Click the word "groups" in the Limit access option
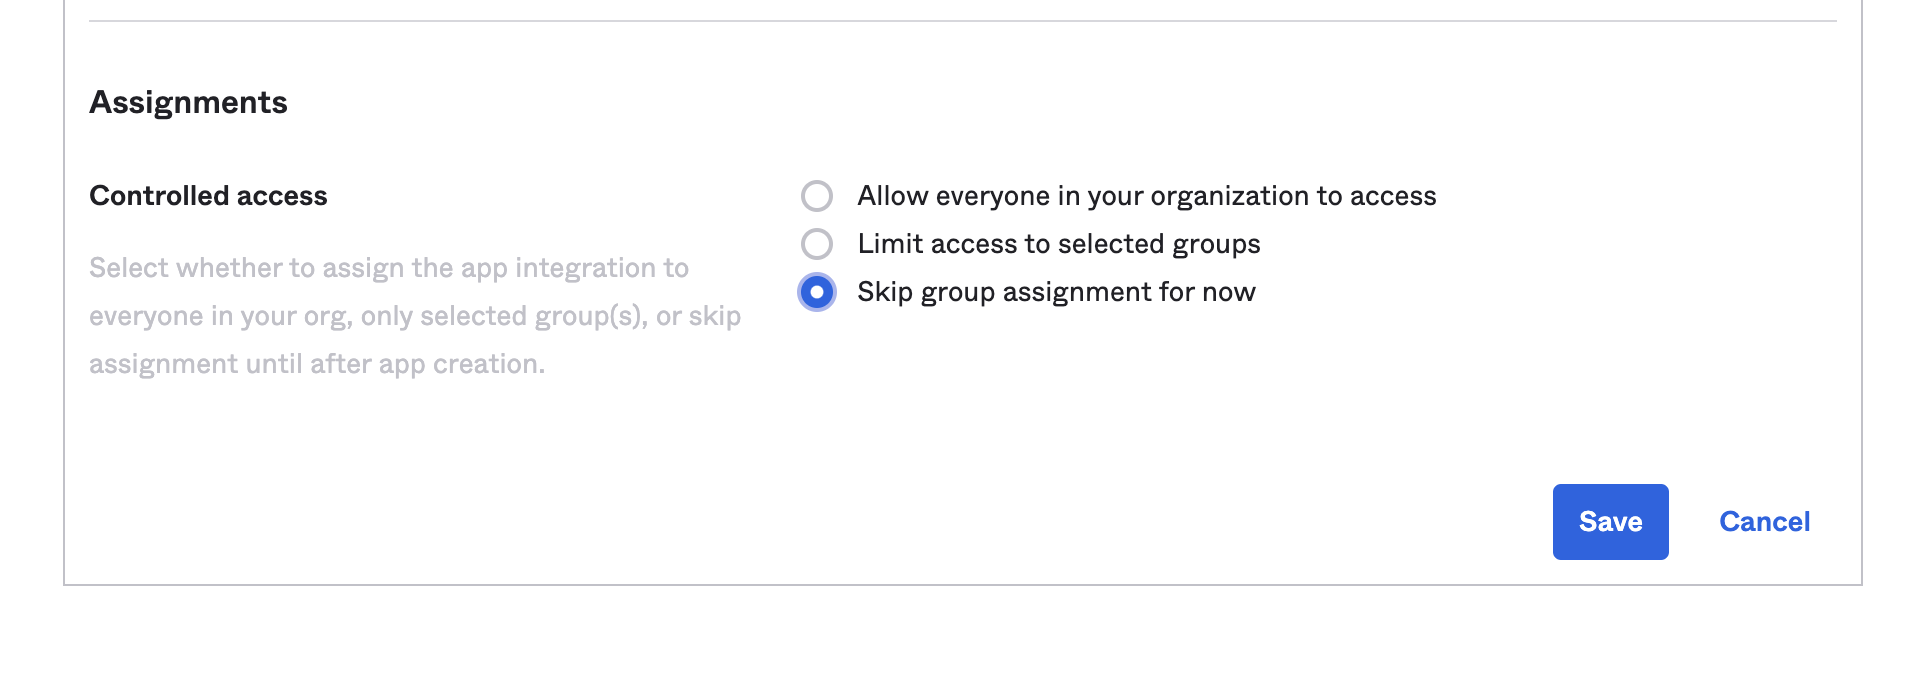Viewport: 1906px width, 680px height. (x=1216, y=244)
